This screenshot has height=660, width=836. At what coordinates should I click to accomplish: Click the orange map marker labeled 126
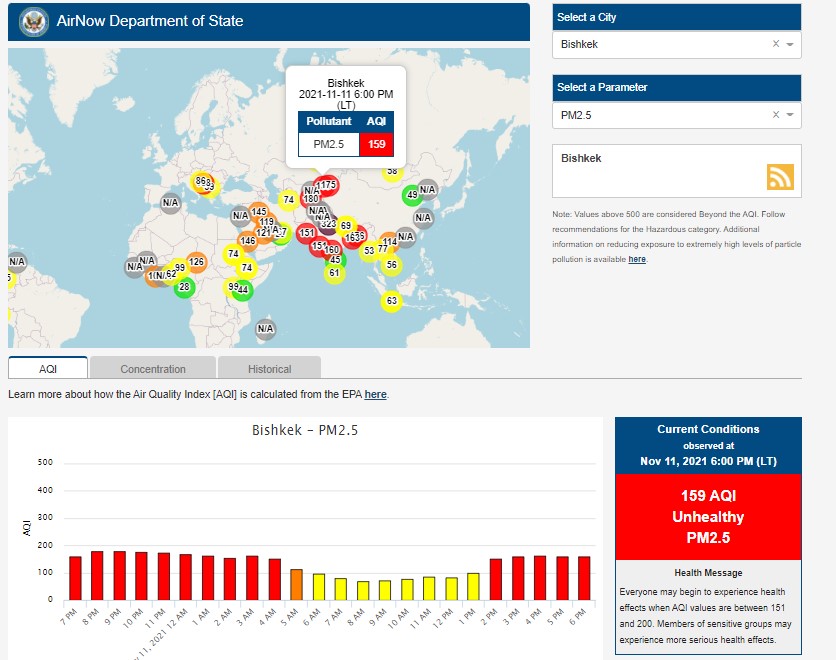tap(196, 263)
